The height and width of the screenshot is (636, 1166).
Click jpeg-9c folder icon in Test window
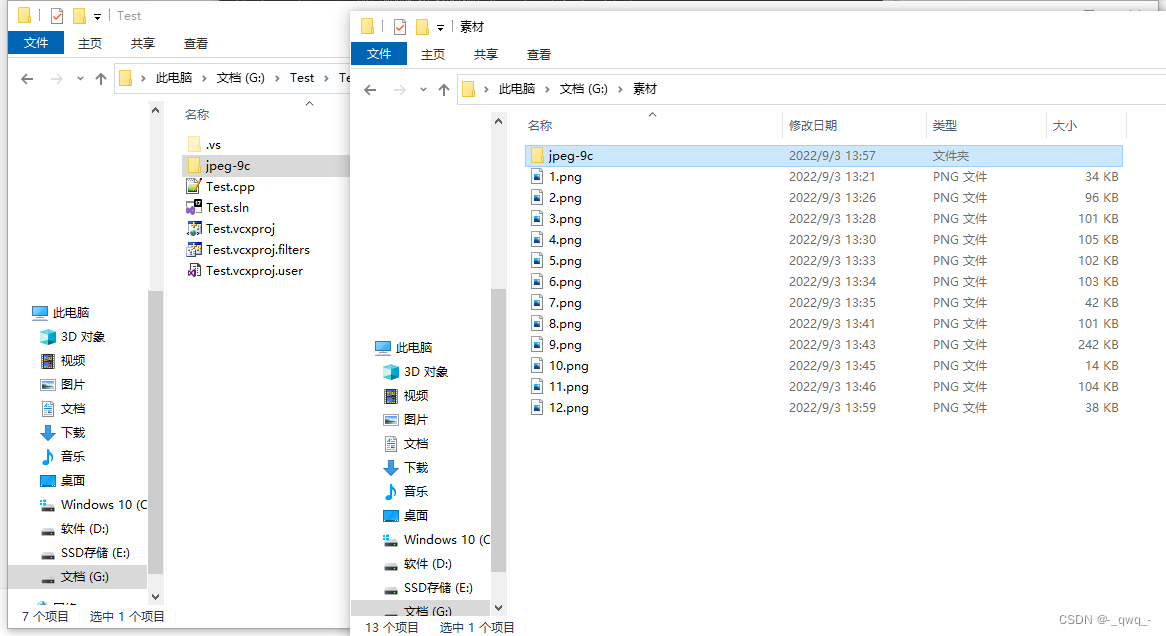[x=194, y=165]
